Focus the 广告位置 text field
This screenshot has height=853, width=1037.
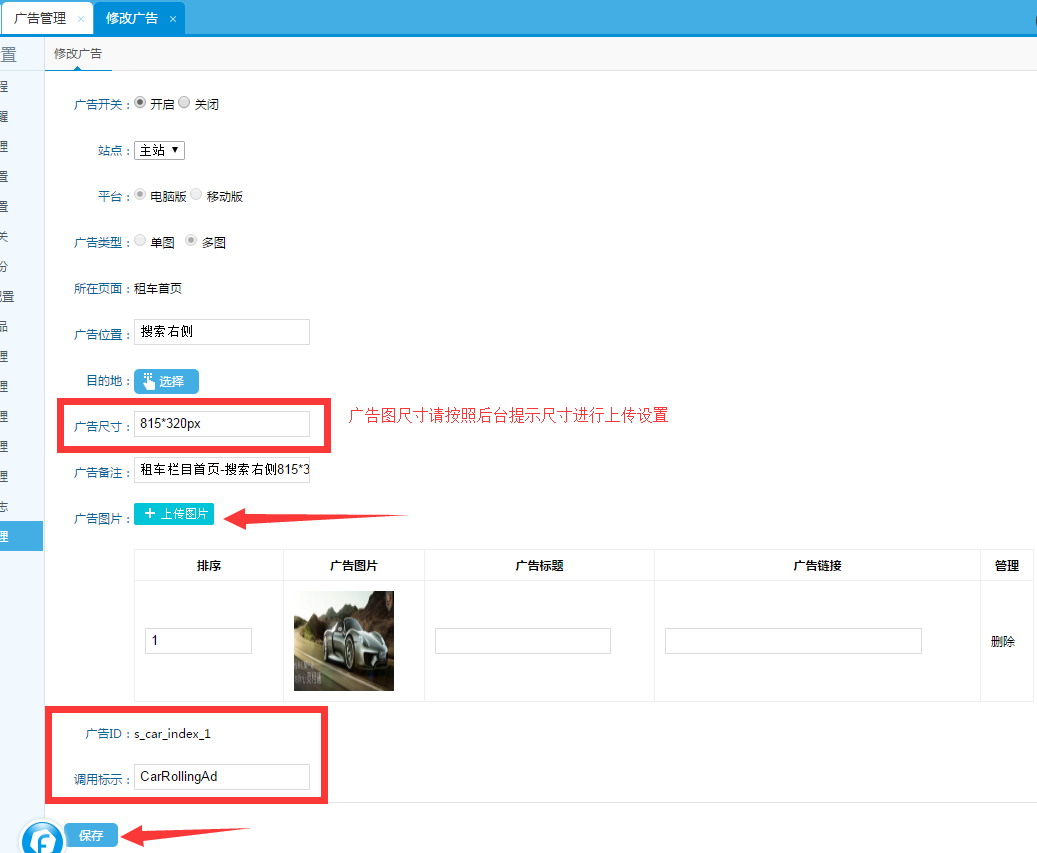click(x=221, y=332)
